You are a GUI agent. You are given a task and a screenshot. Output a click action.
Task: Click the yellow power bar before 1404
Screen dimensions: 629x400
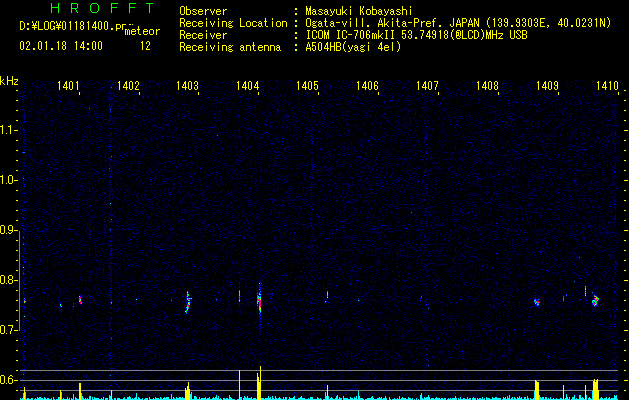[x=239, y=384]
